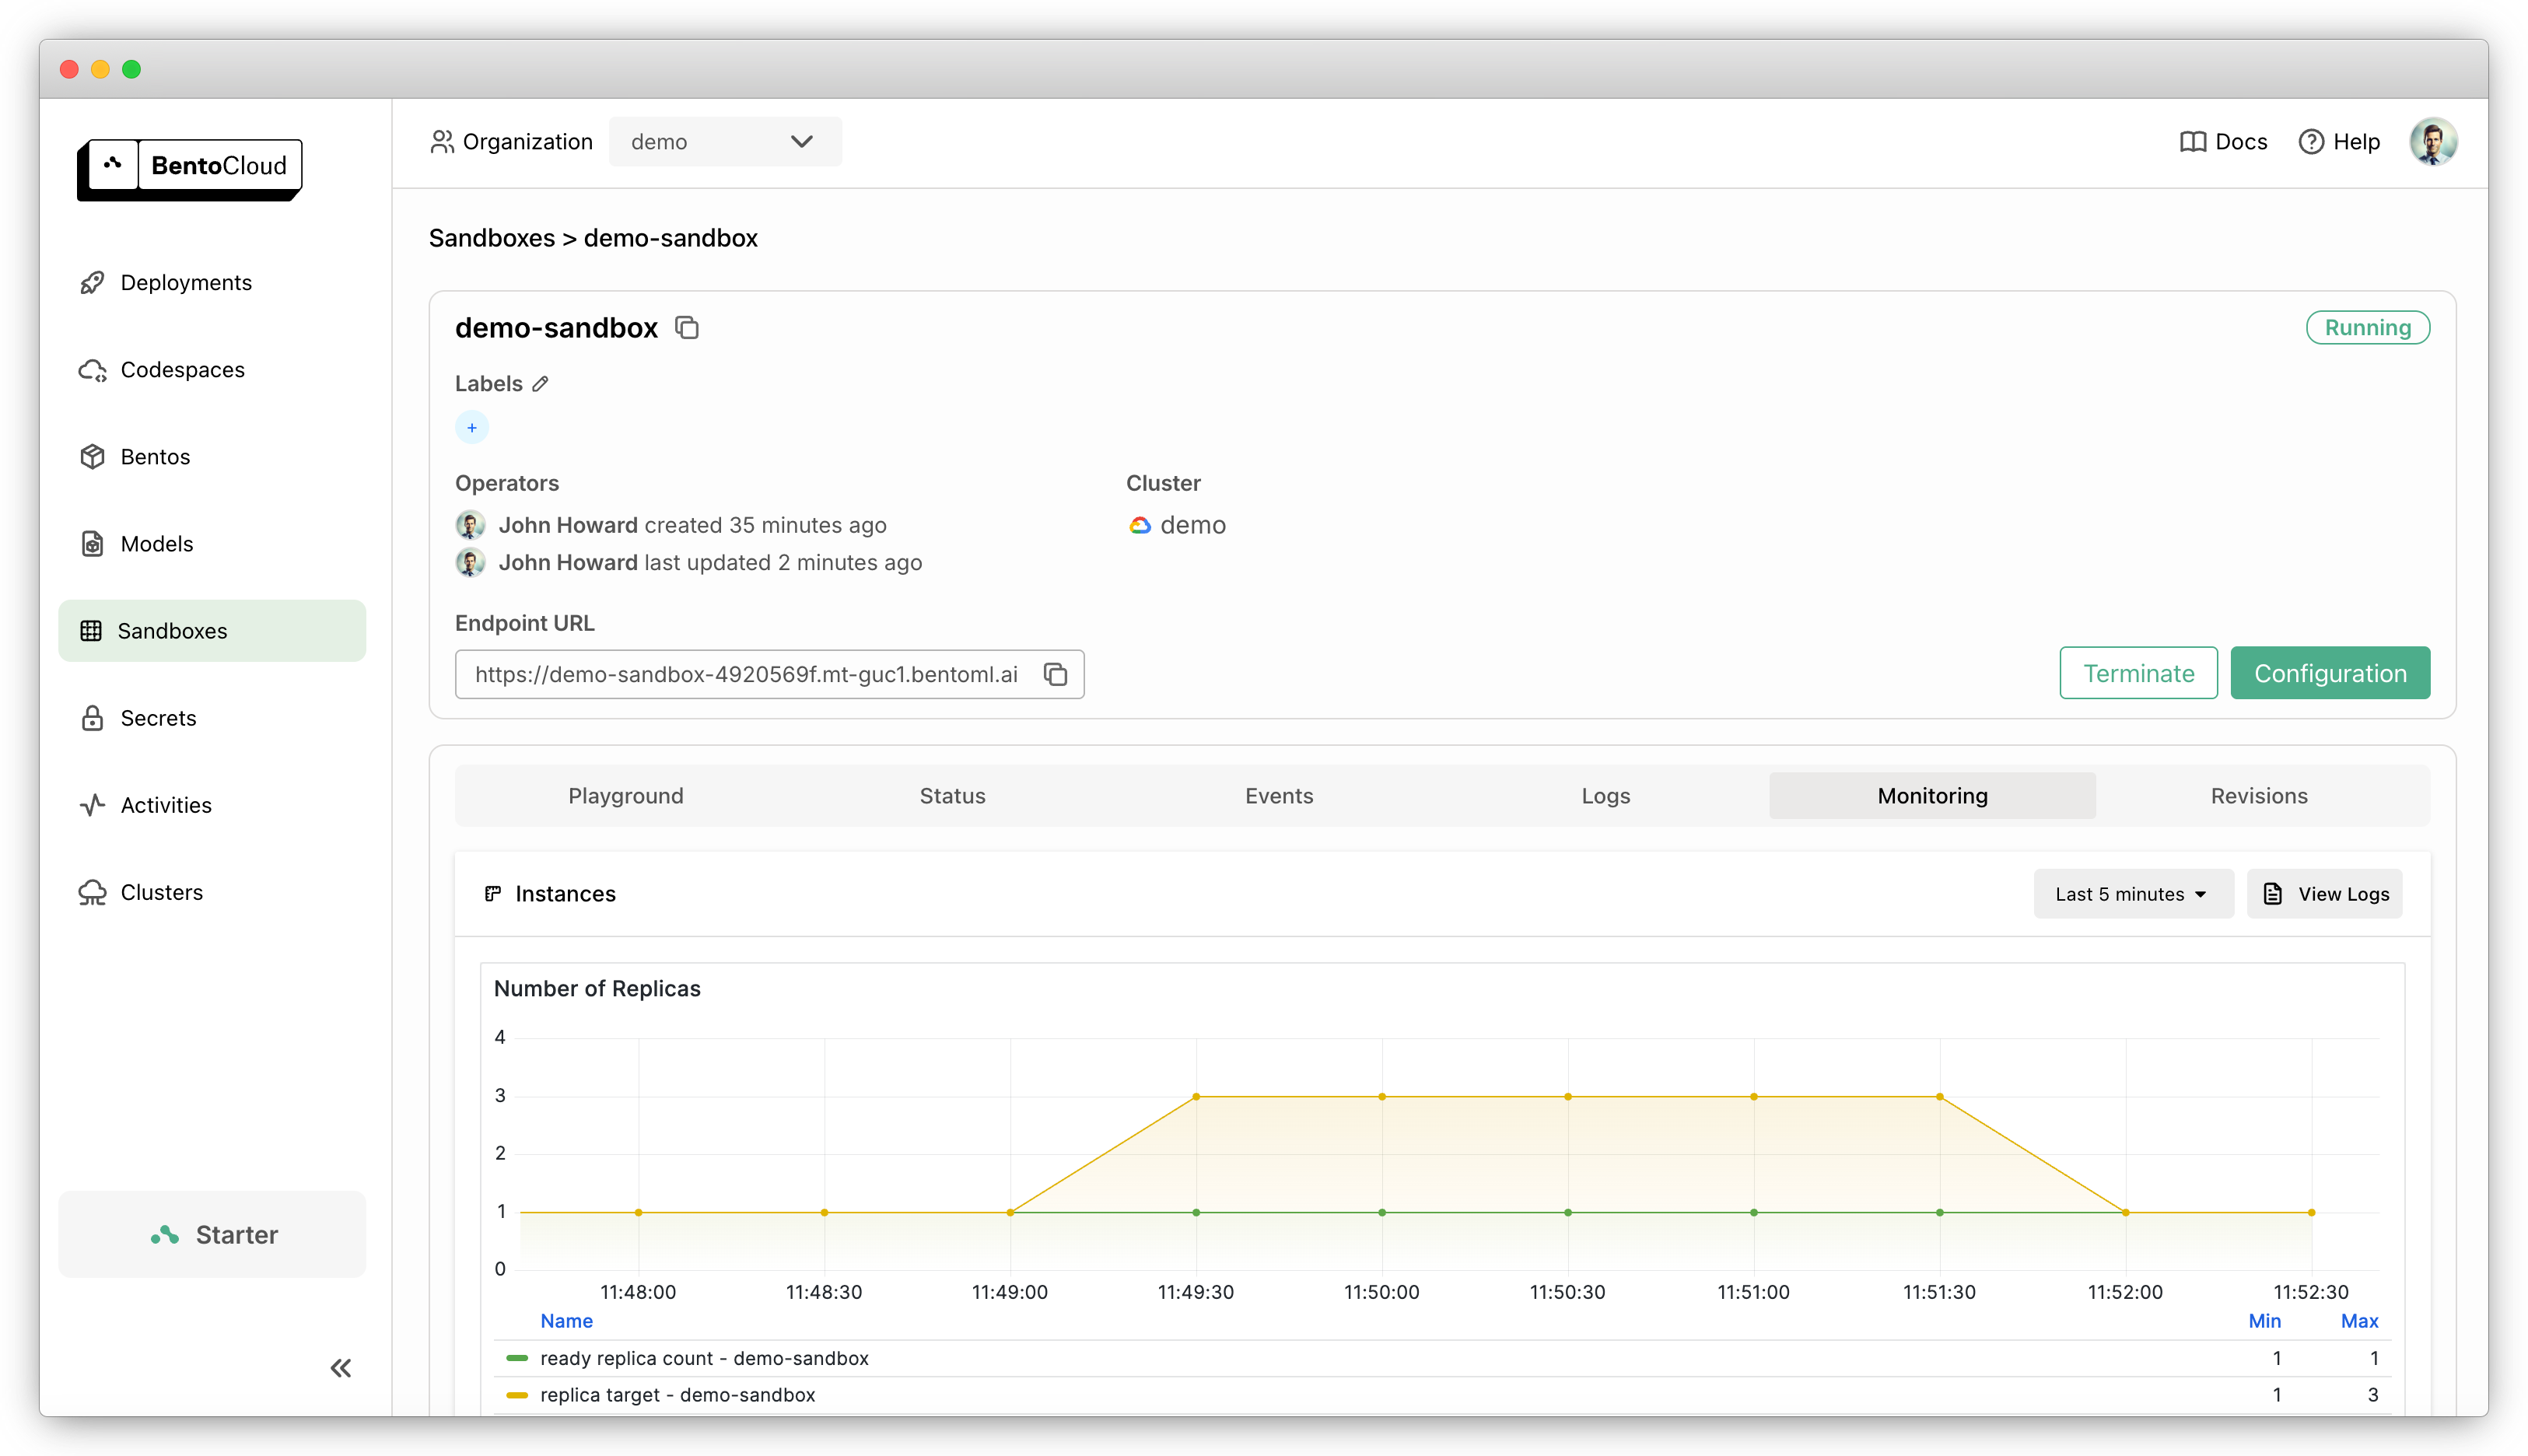Open the demo organization dropdown

point(725,142)
